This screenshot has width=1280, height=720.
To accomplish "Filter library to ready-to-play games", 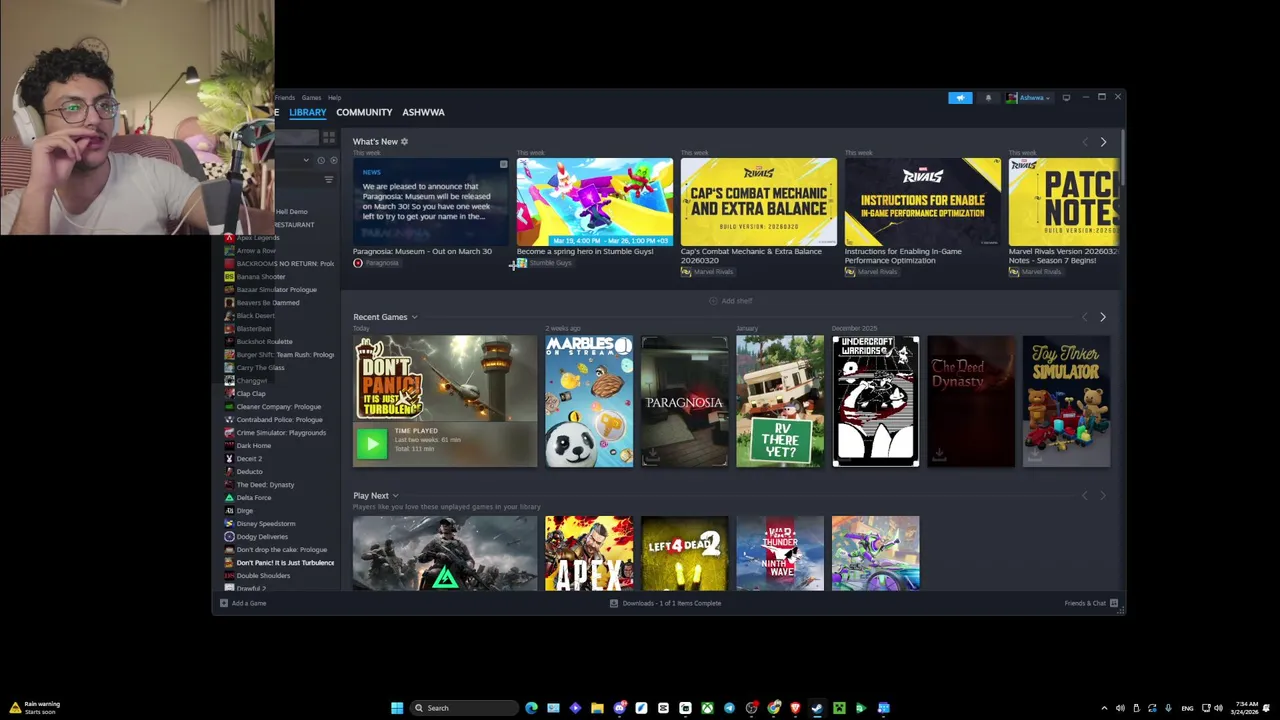I will [x=334, y=160].
